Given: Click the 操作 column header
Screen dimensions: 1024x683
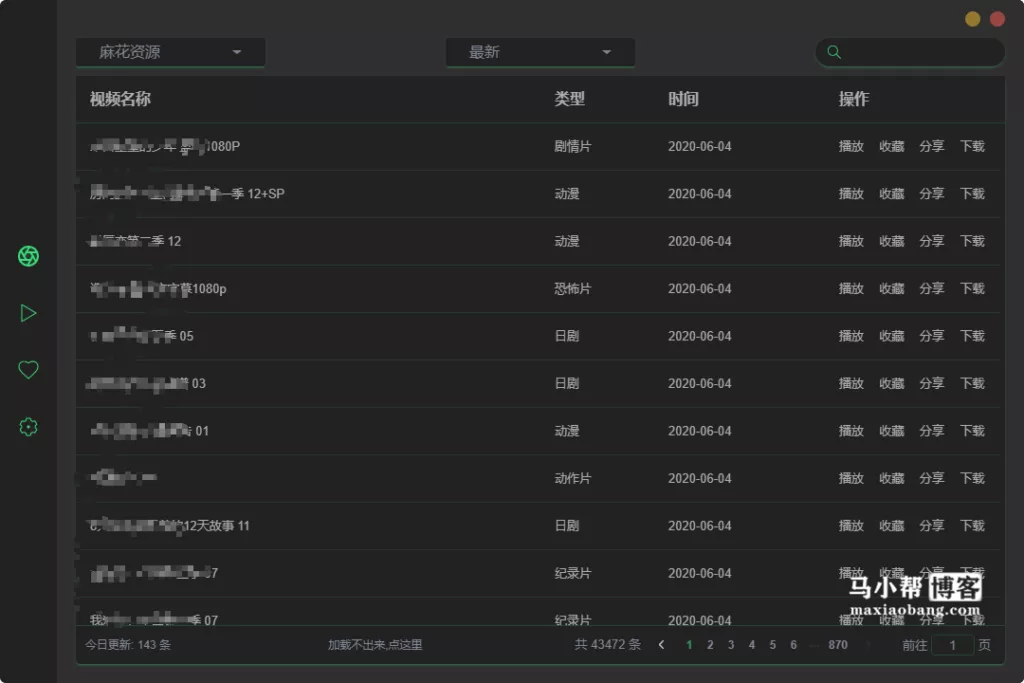Looking at the screenshot, I should pyautogui.click(x=854, y=99).
